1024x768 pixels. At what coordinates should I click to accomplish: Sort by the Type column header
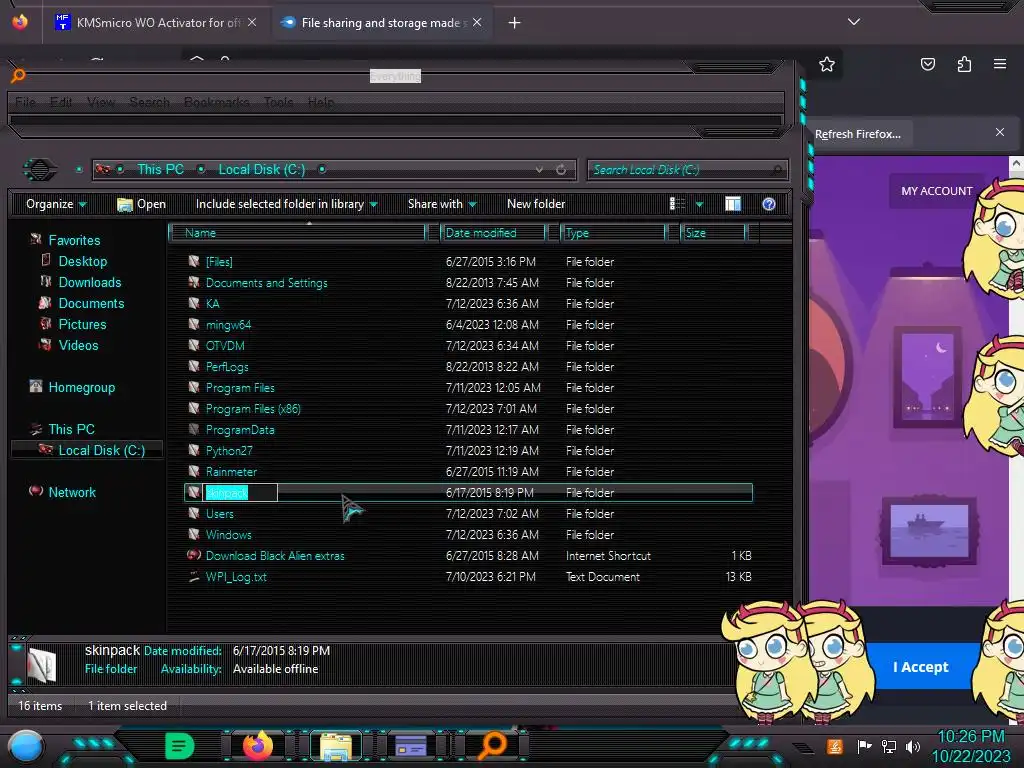coord(613,233)
